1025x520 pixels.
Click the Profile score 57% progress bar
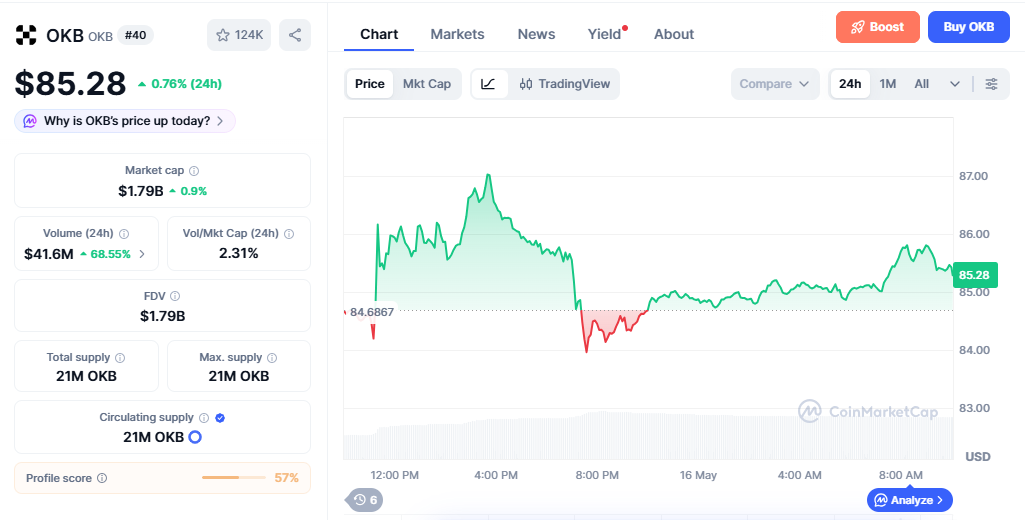pyautogui.click(x=233, y=478)
